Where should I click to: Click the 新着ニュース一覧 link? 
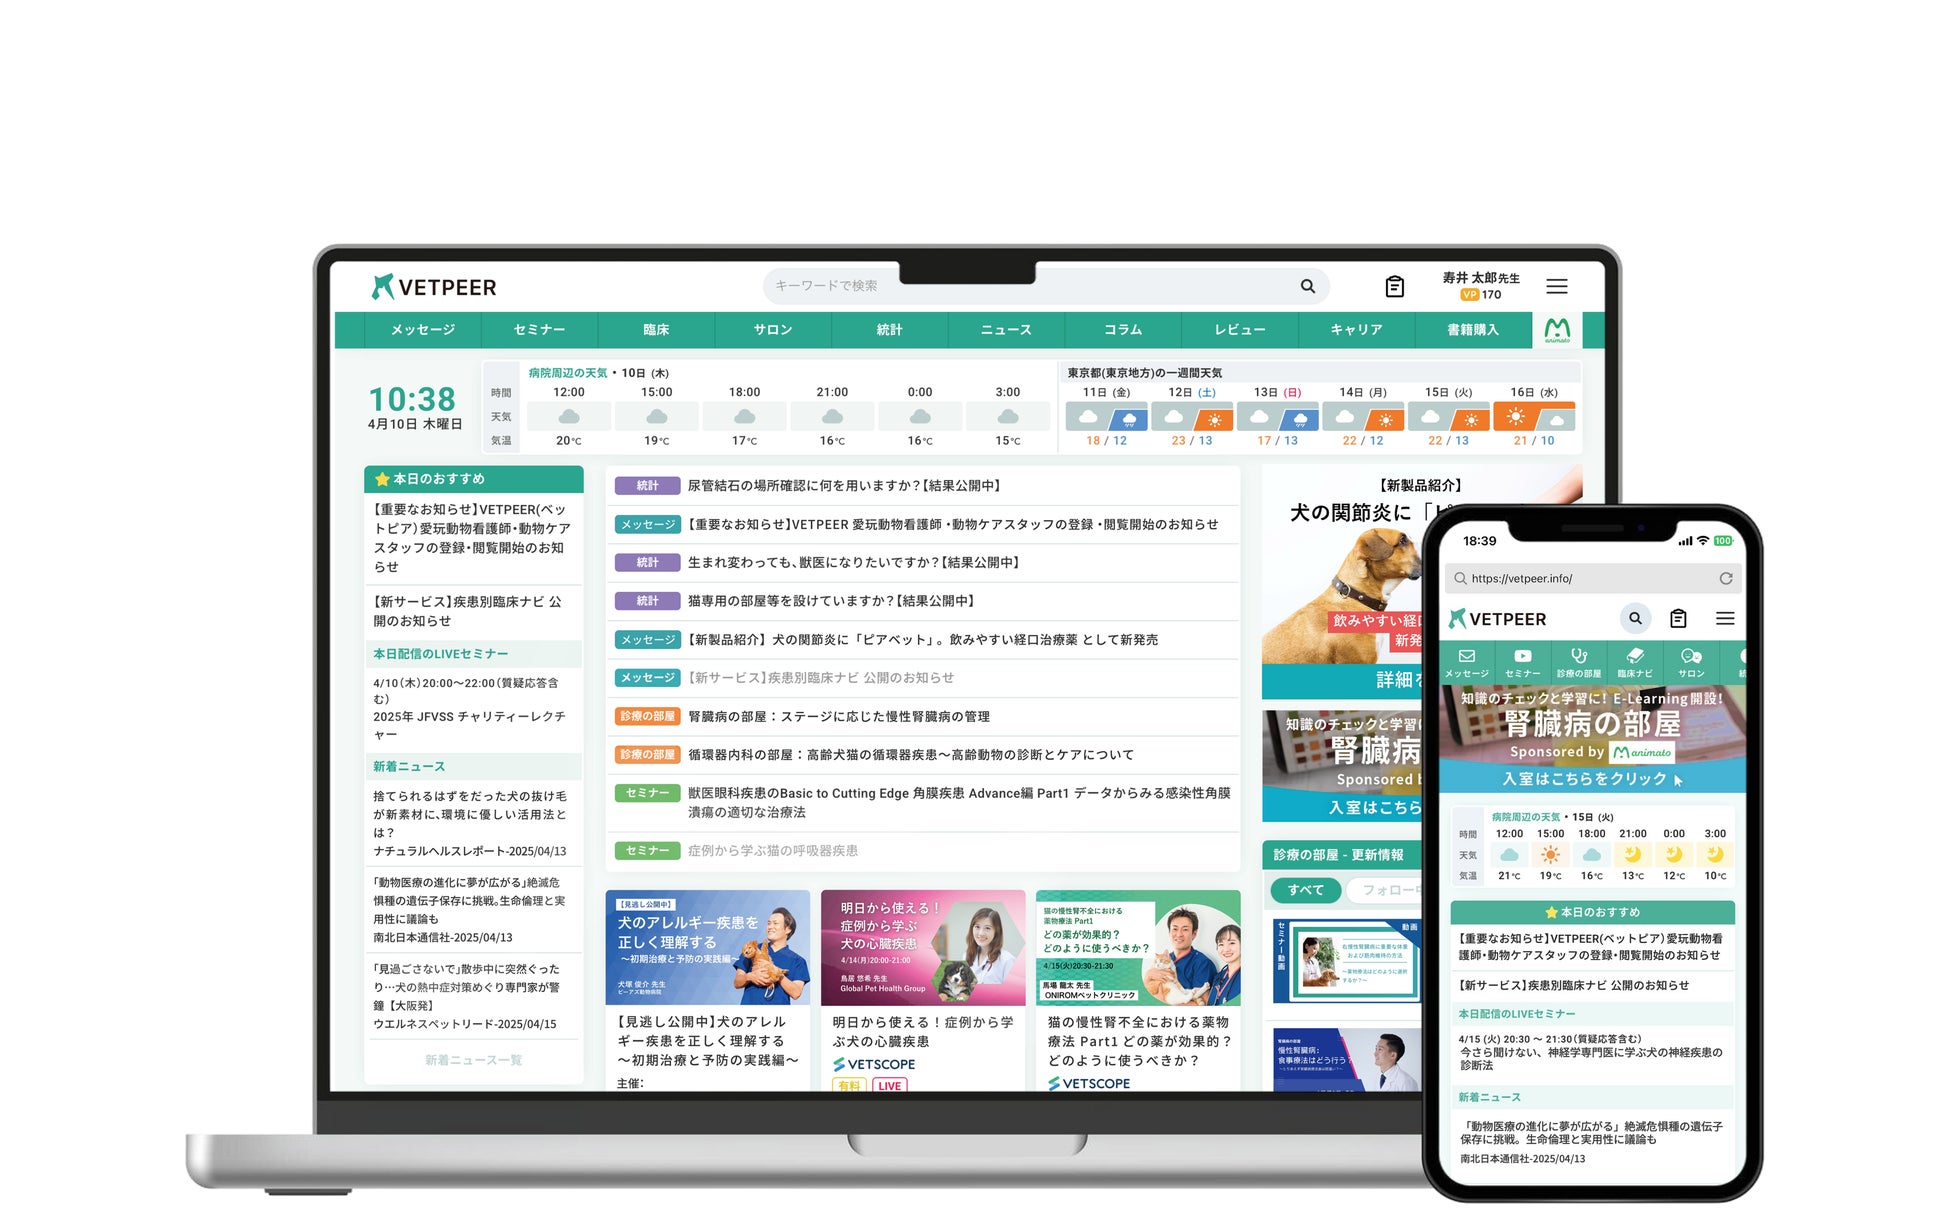coord(473,1060)
